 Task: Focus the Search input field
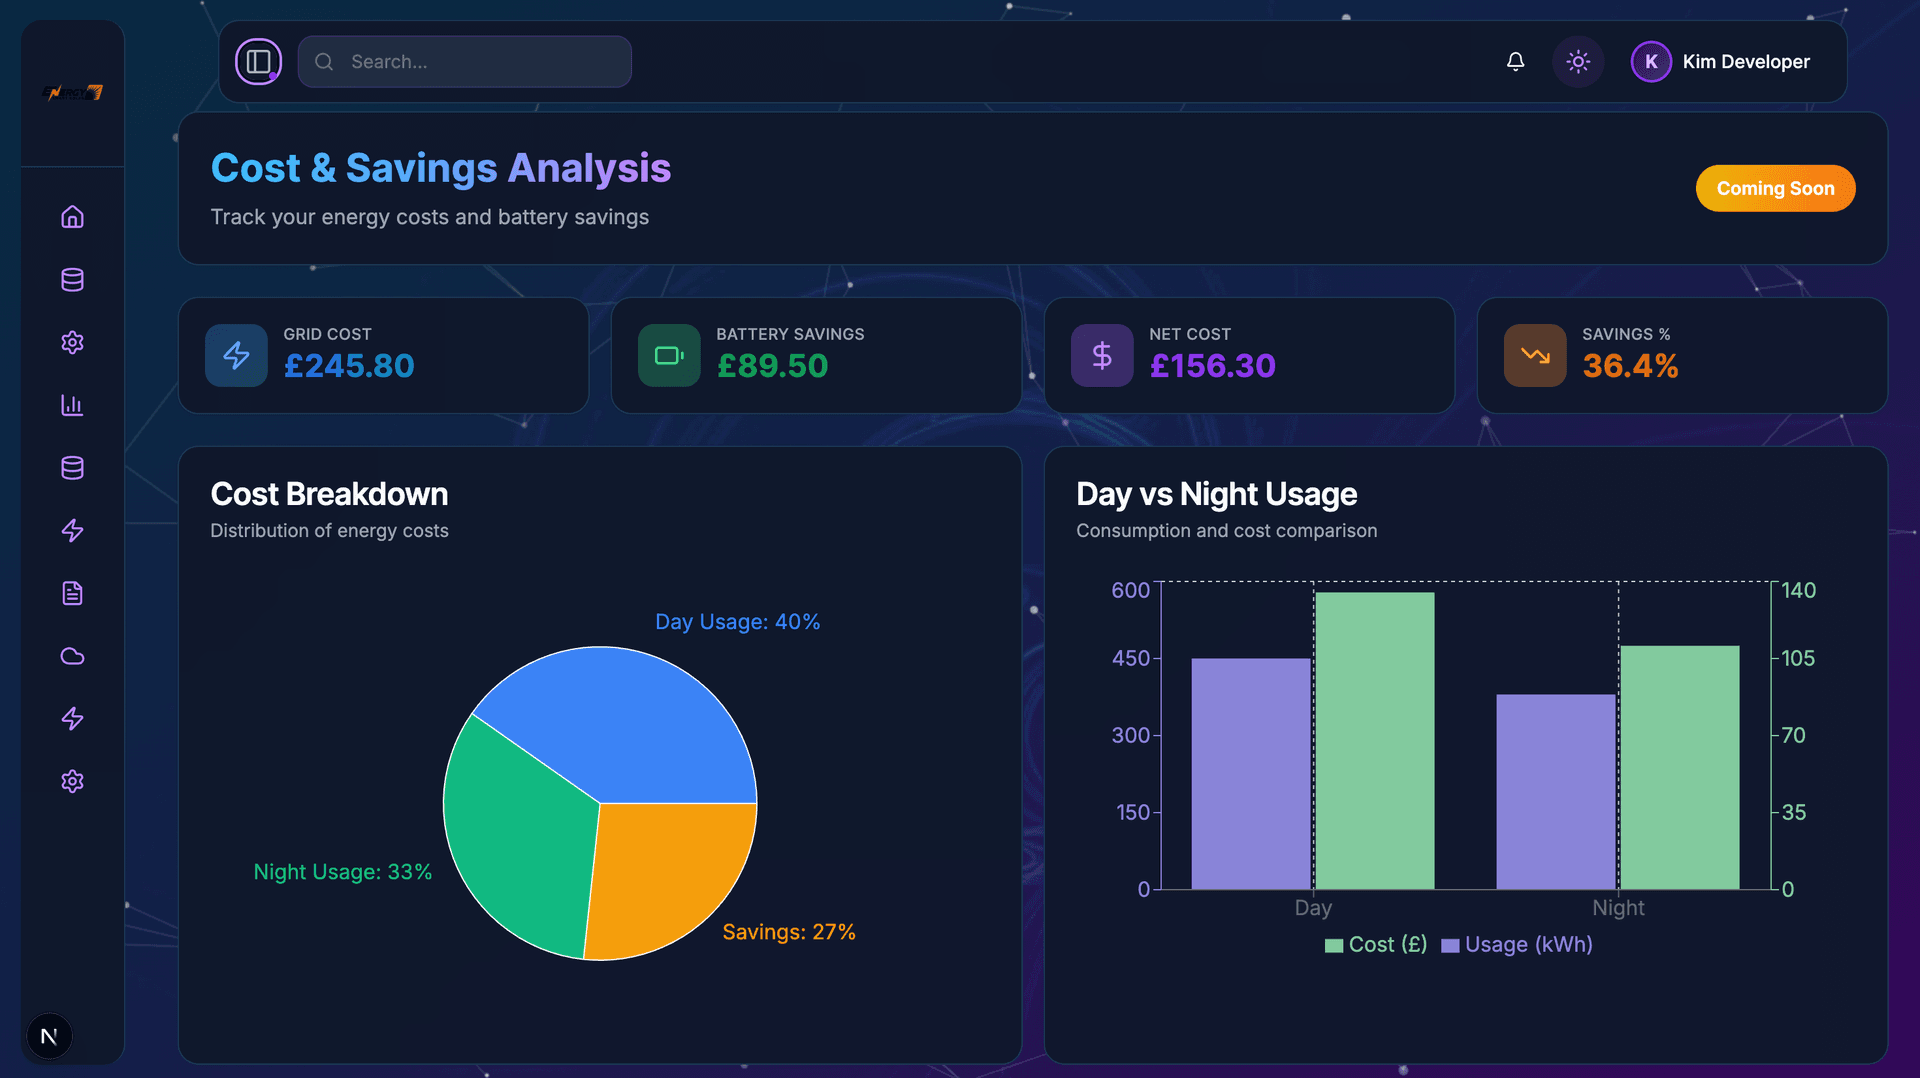point(480,62)
